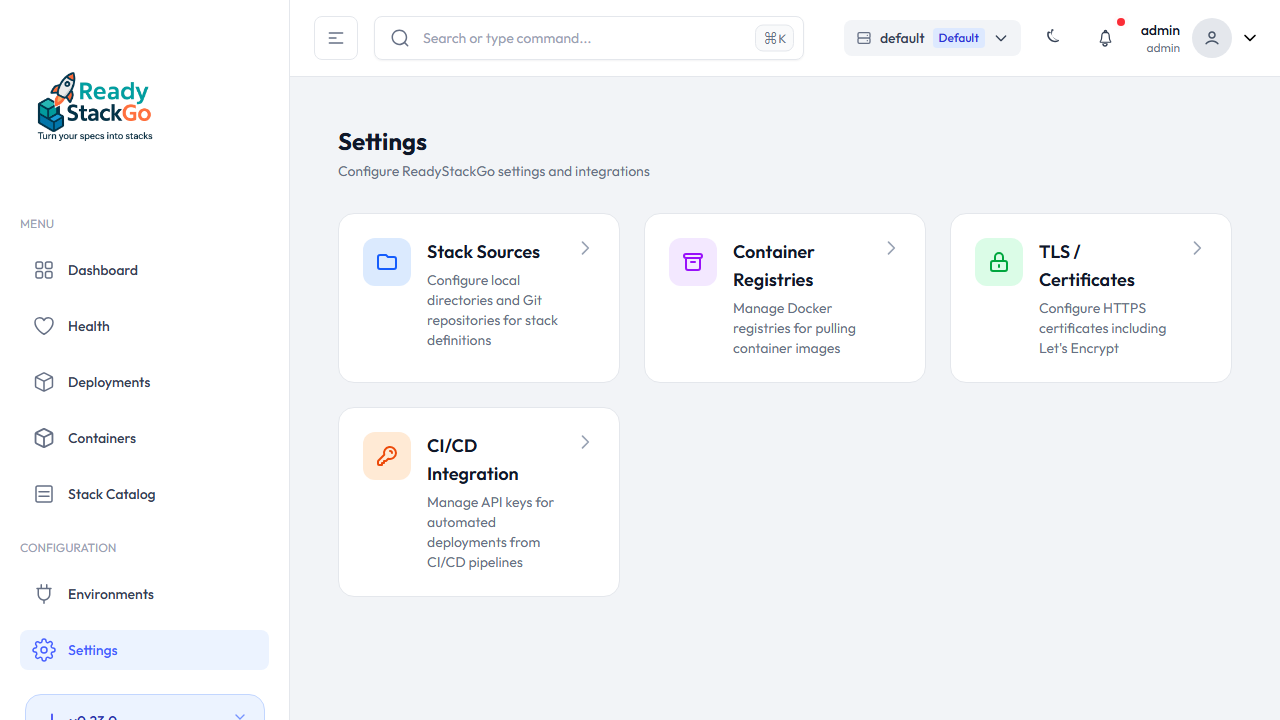Open the CI/CD Integration settings card
The image size is (1280, 720).
[478, 501]
